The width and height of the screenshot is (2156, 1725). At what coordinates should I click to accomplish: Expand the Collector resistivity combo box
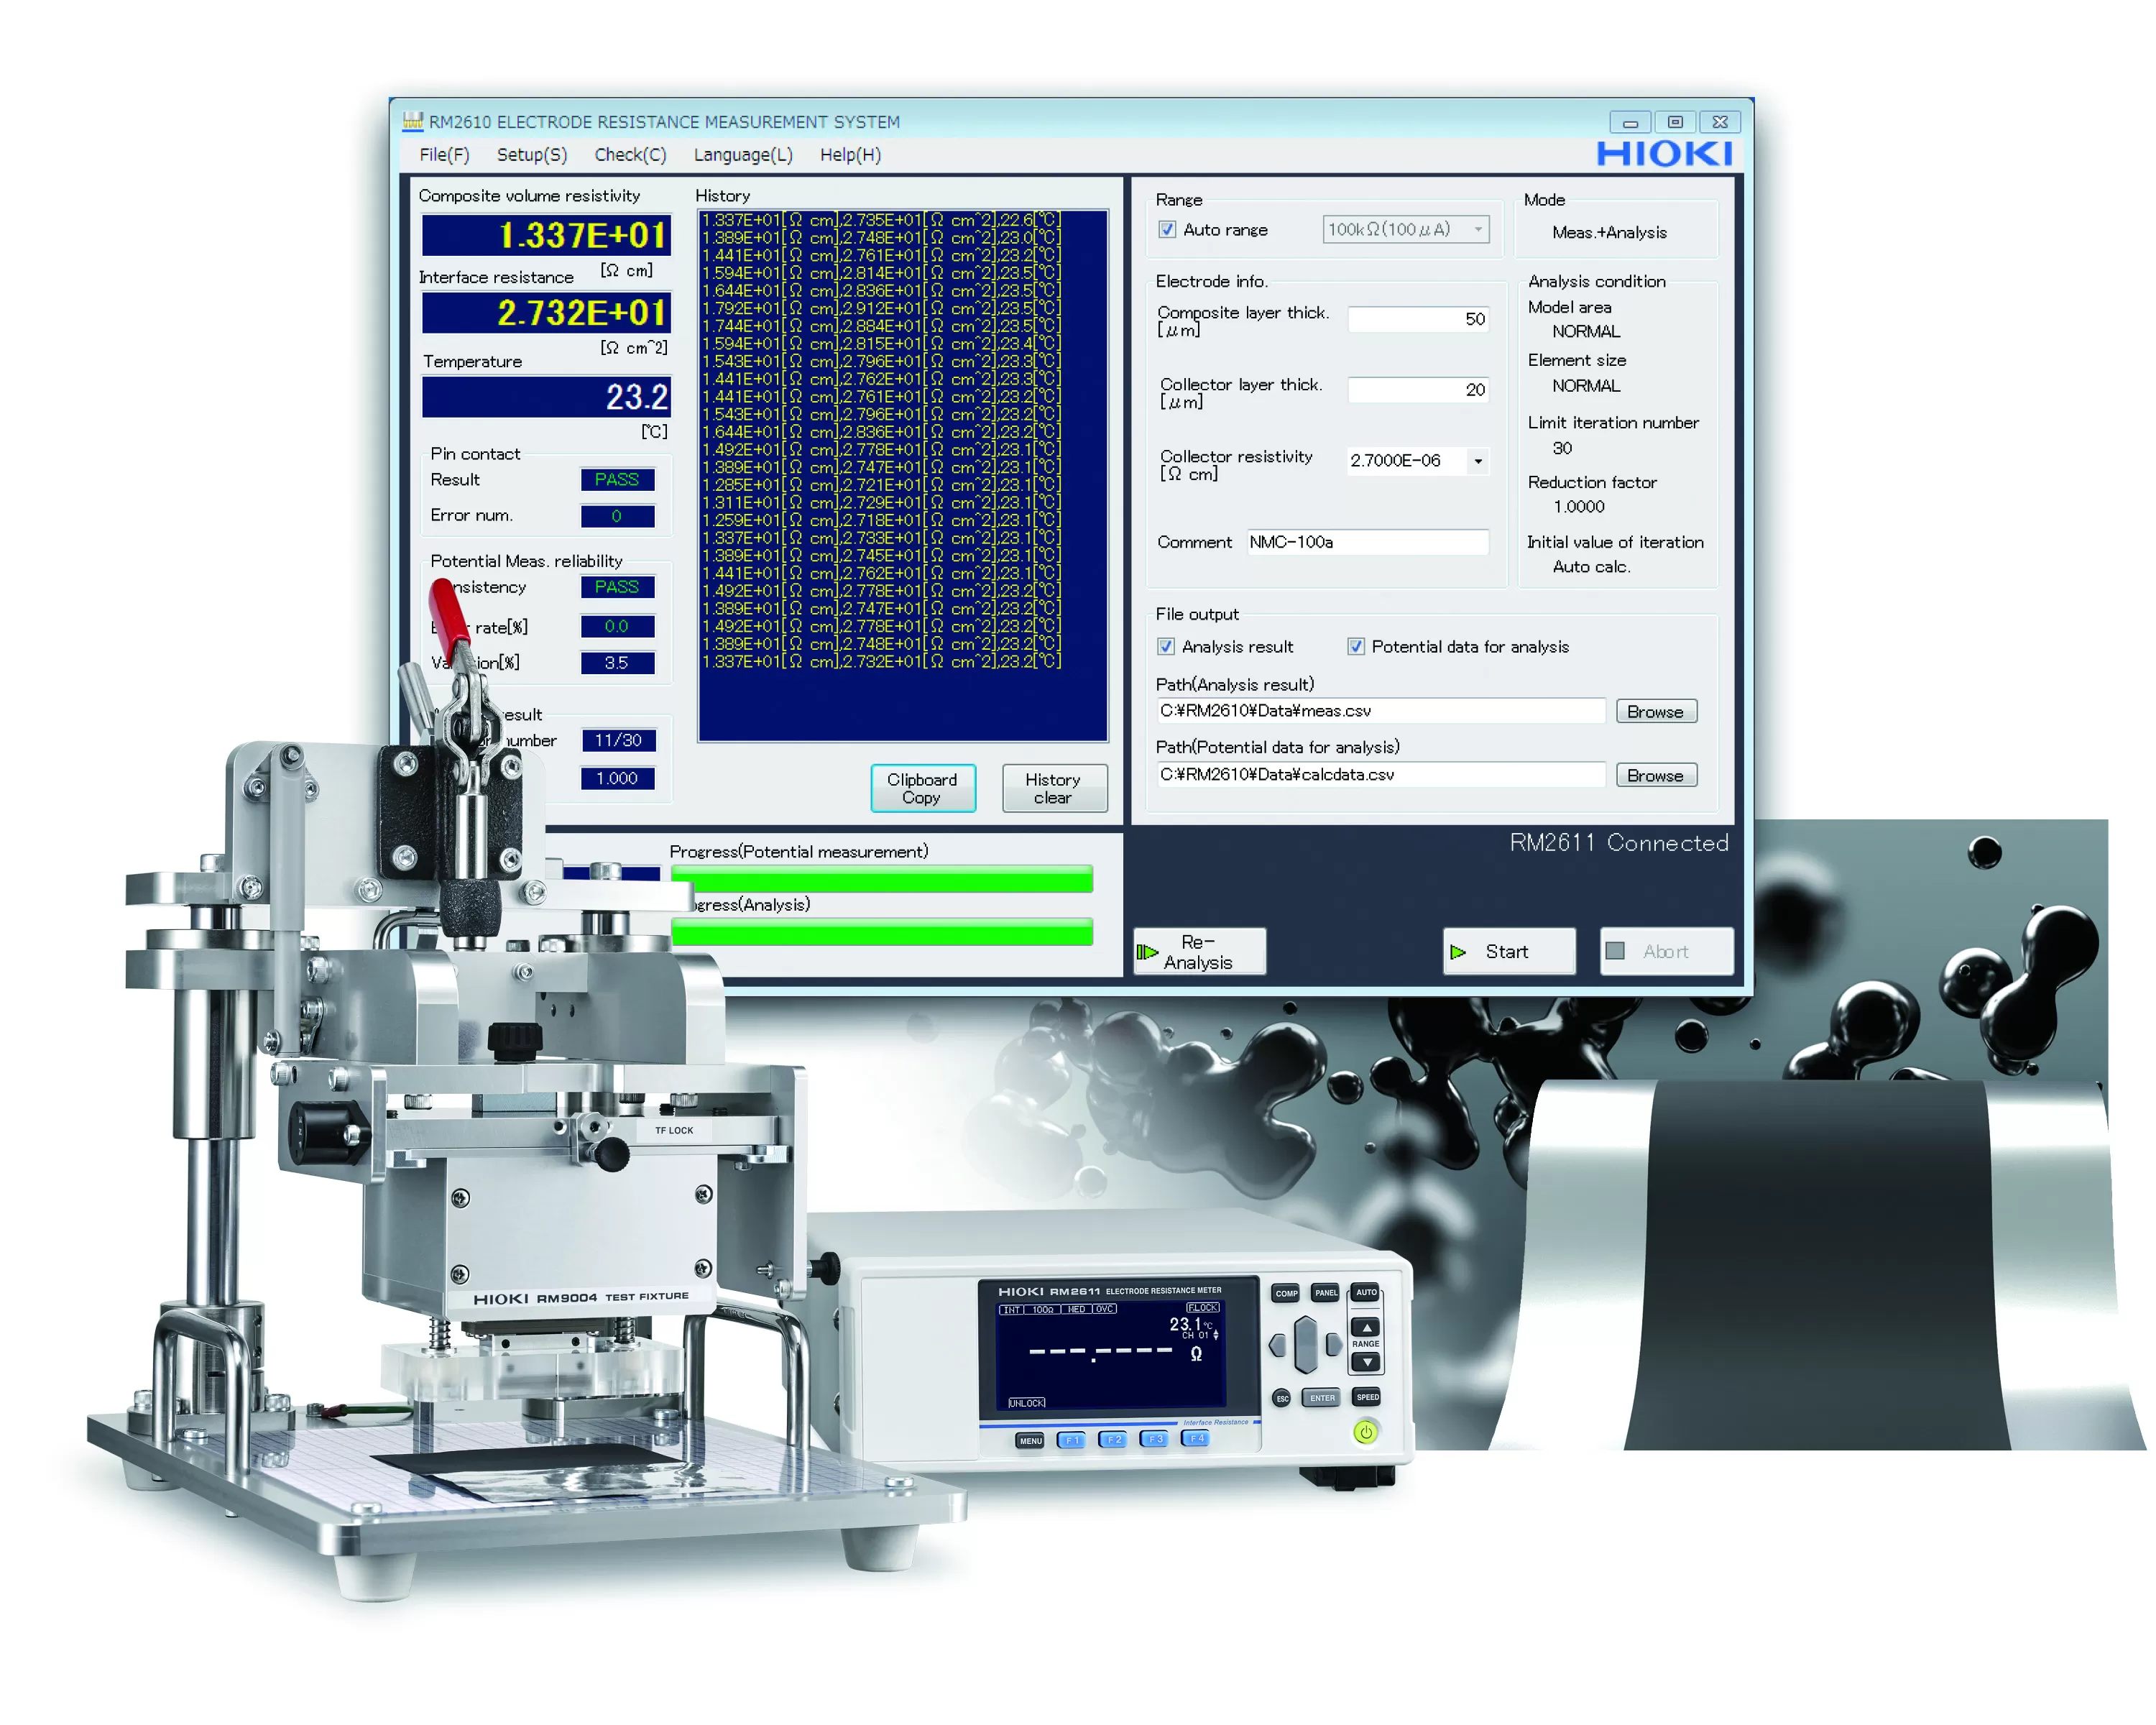click(x=1477, y=461)
